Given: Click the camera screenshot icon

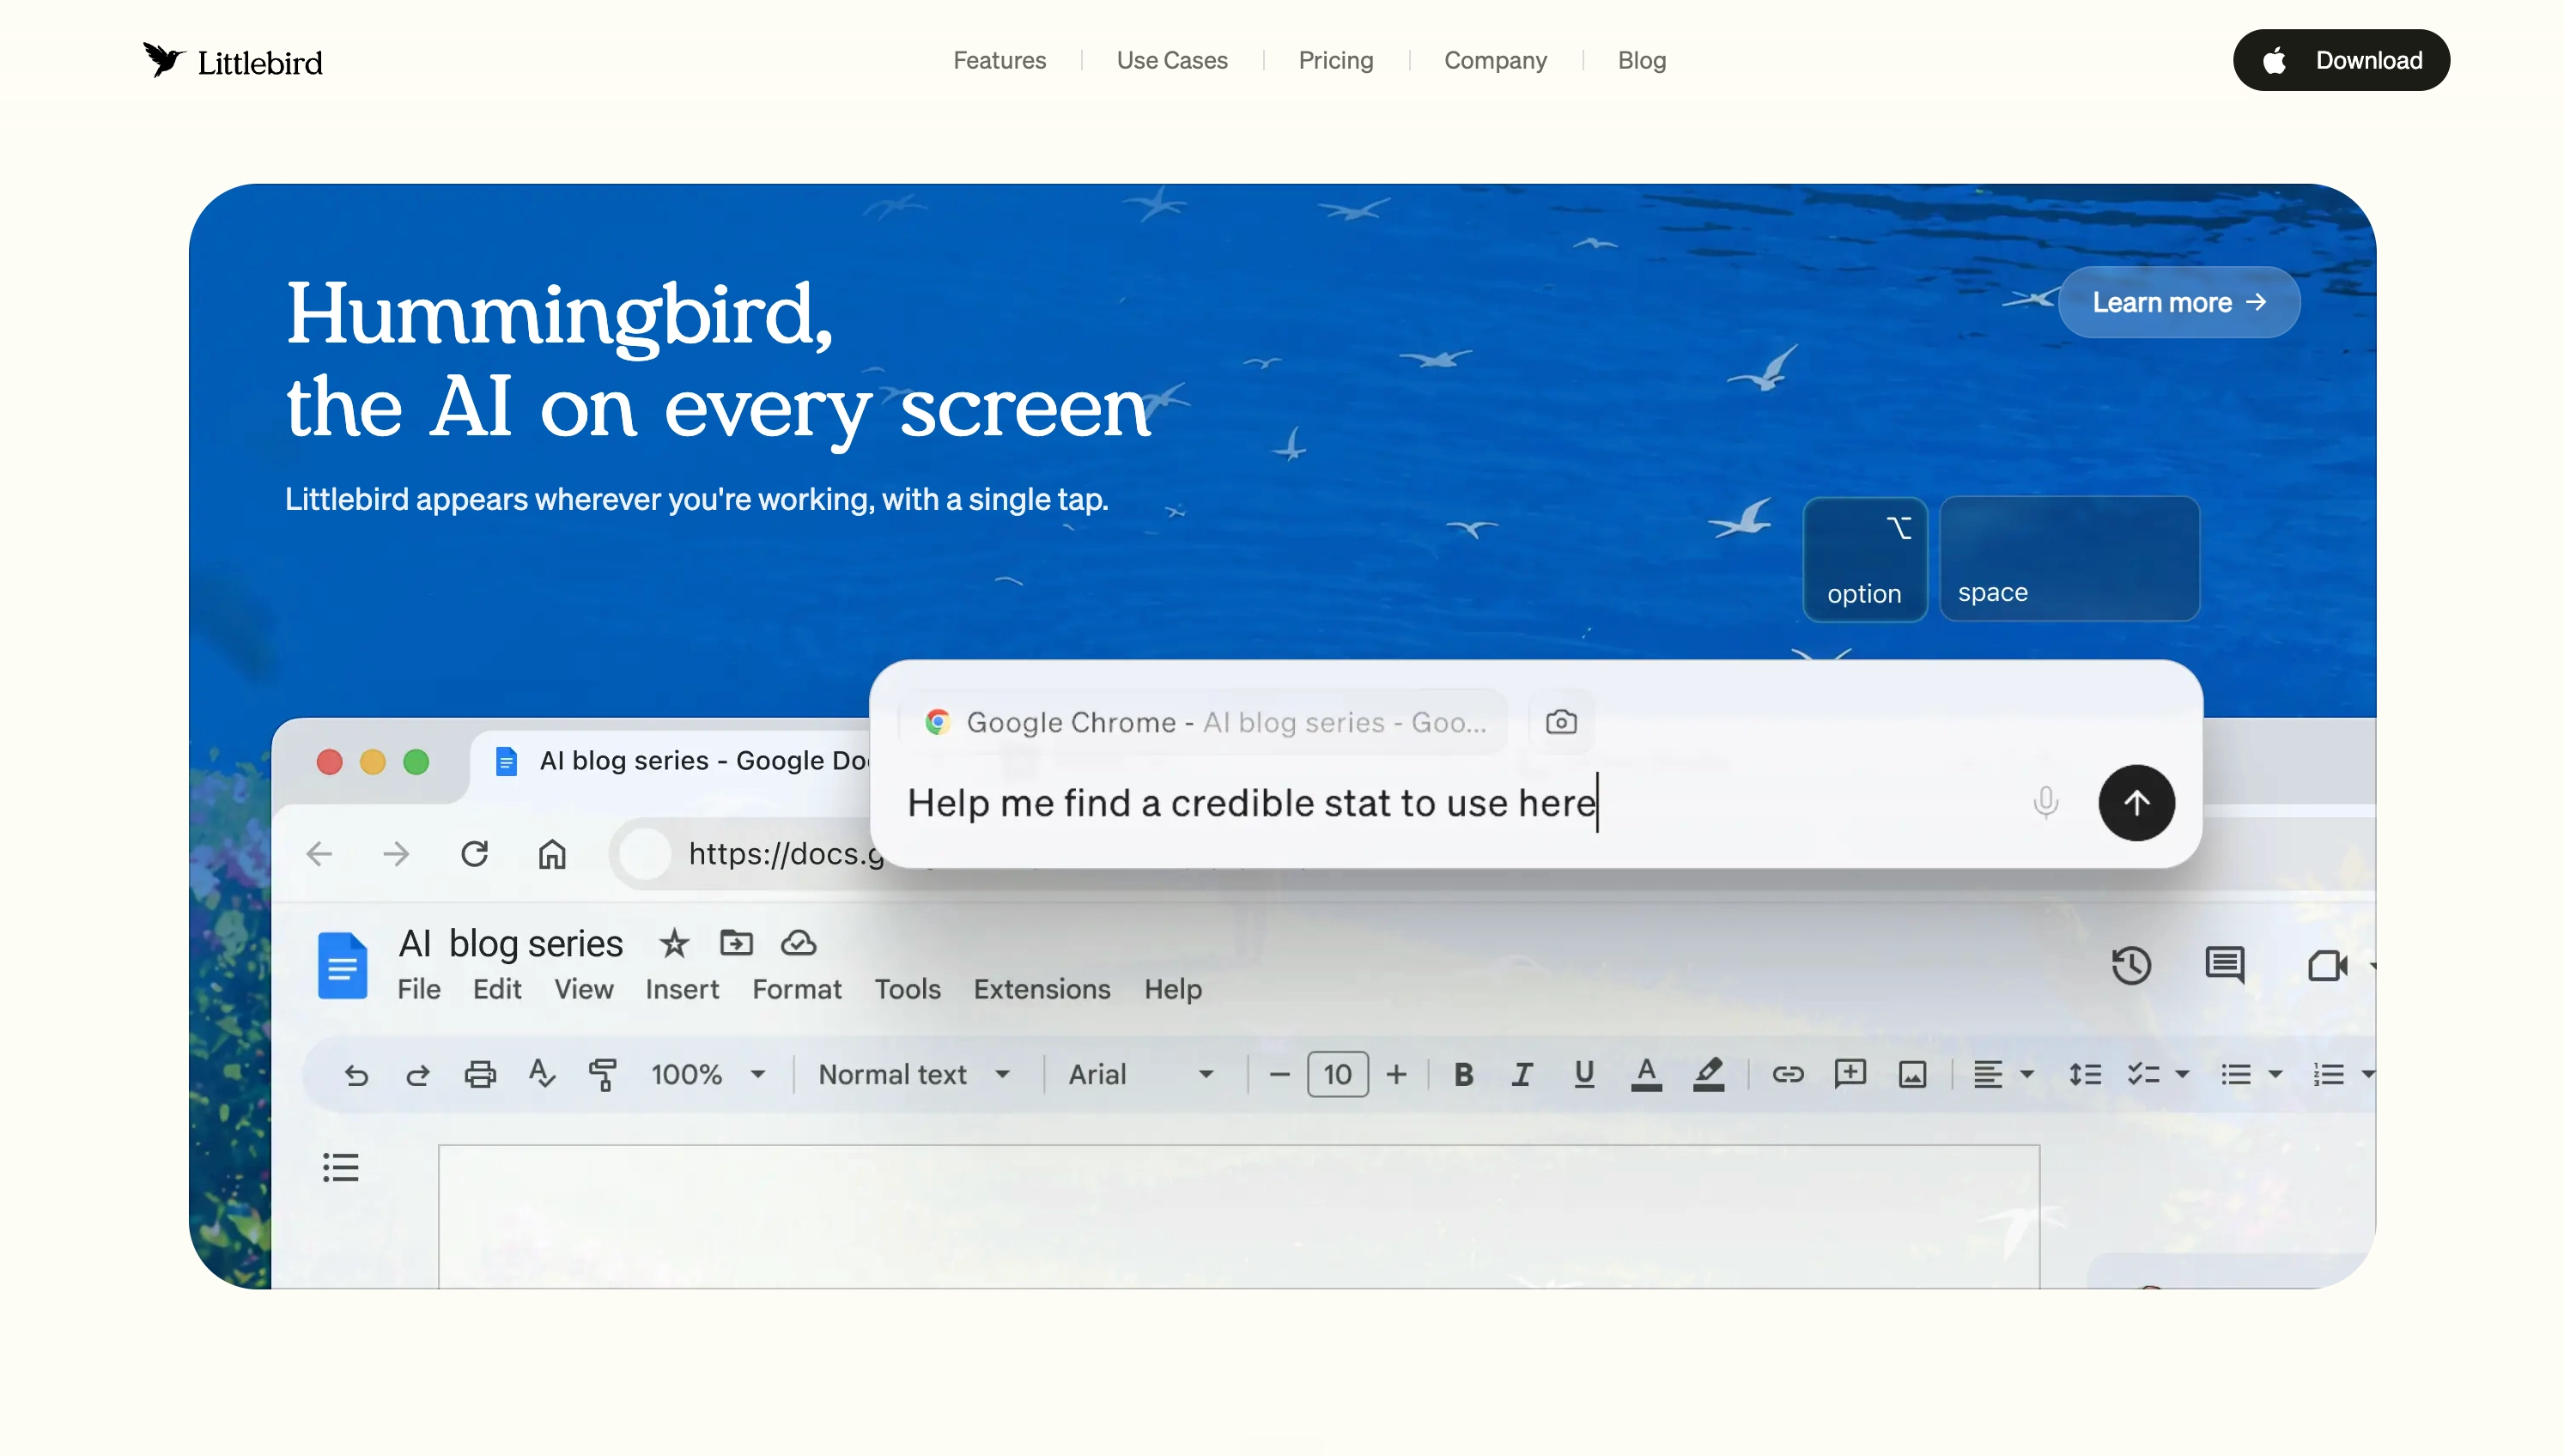Looking at the screenshot, I should pyautogui.click(x=1561, y=722).
